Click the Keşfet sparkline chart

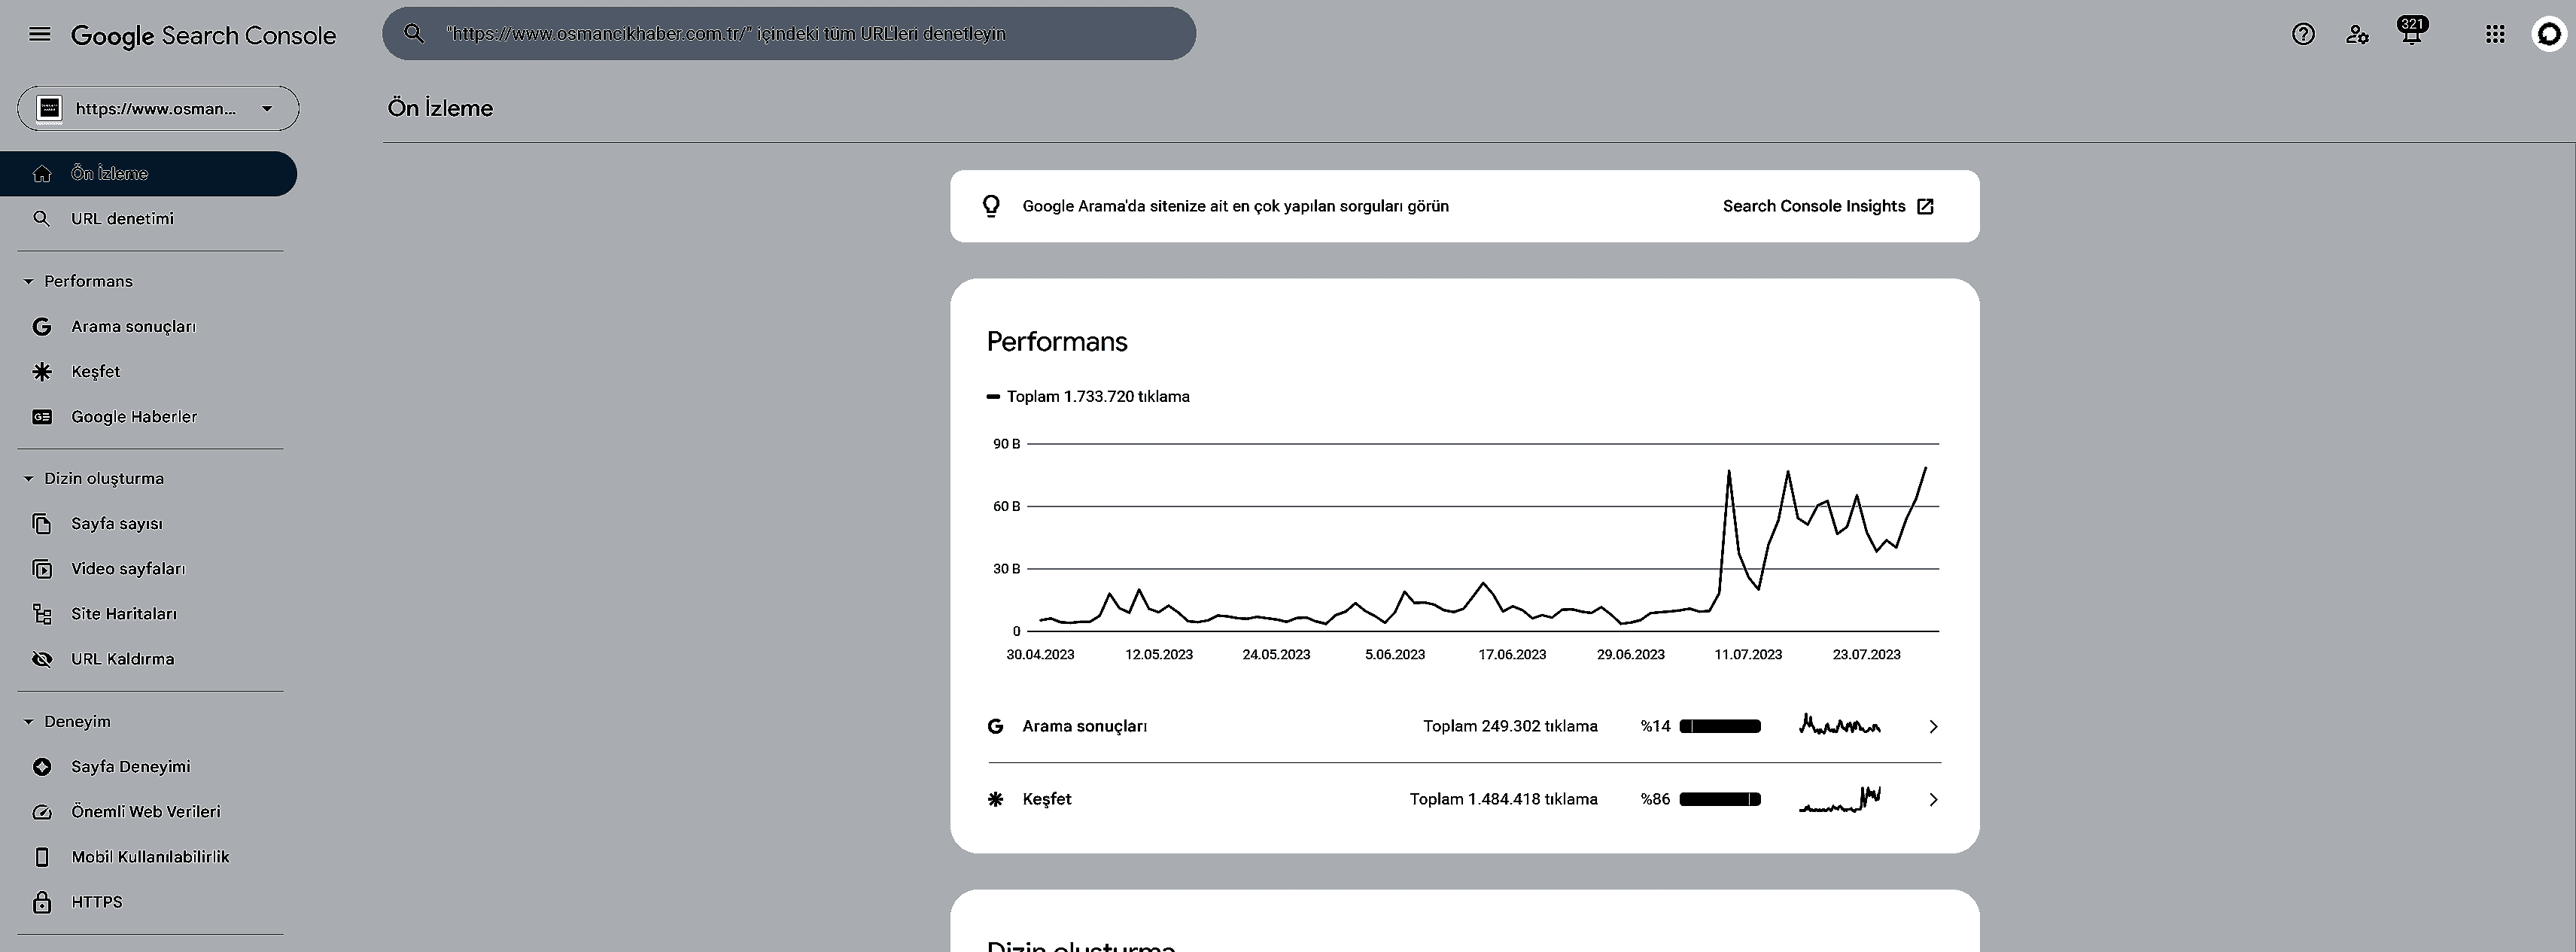tap(1840, 799)
